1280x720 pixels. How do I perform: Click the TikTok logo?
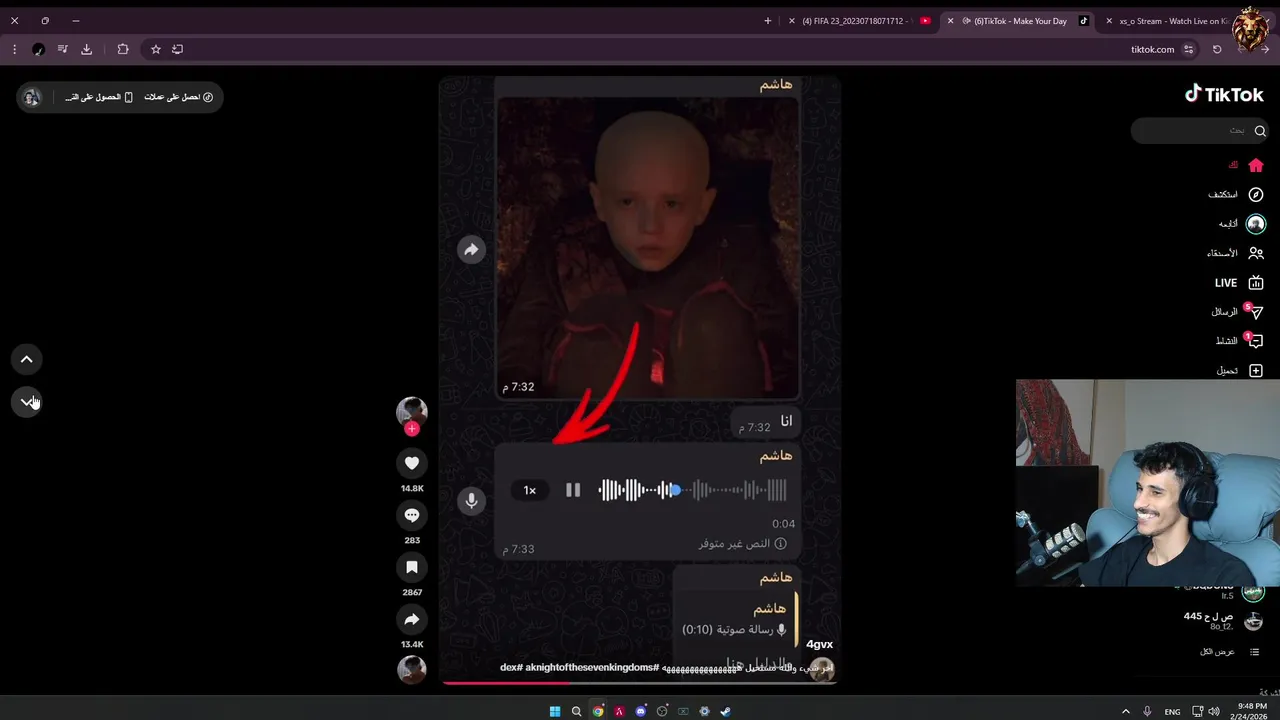[x=1224, y=94]
